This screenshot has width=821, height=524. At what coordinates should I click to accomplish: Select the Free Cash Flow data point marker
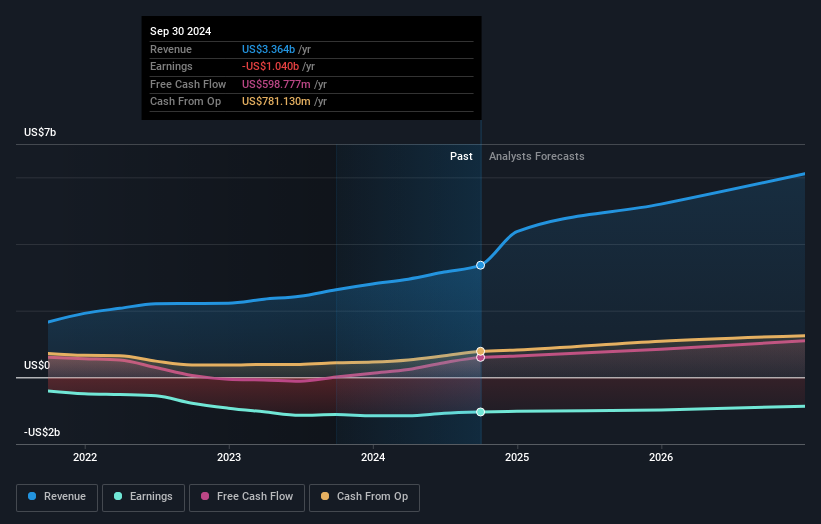[480, 358]
